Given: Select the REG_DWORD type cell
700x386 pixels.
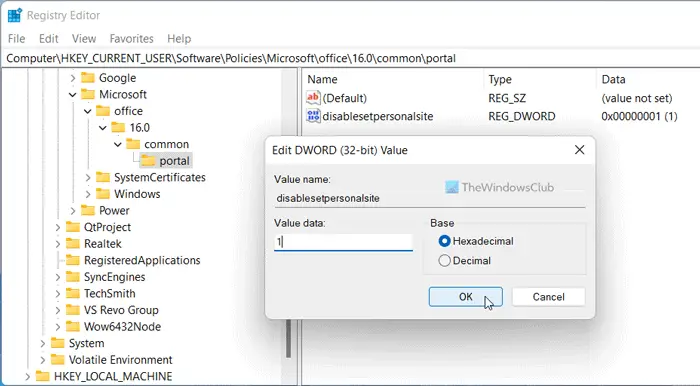Looking at the screenshot, I should coord(522,116).
